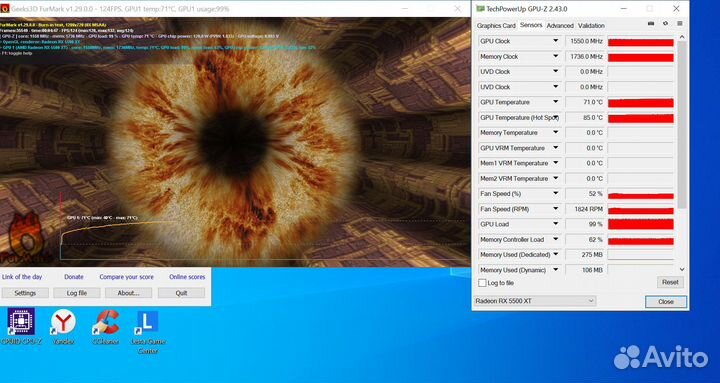Expand the GPU Temperature sensor dropdown arrow
The width and height of the screenshot is (720, 383).
point(555,102)
